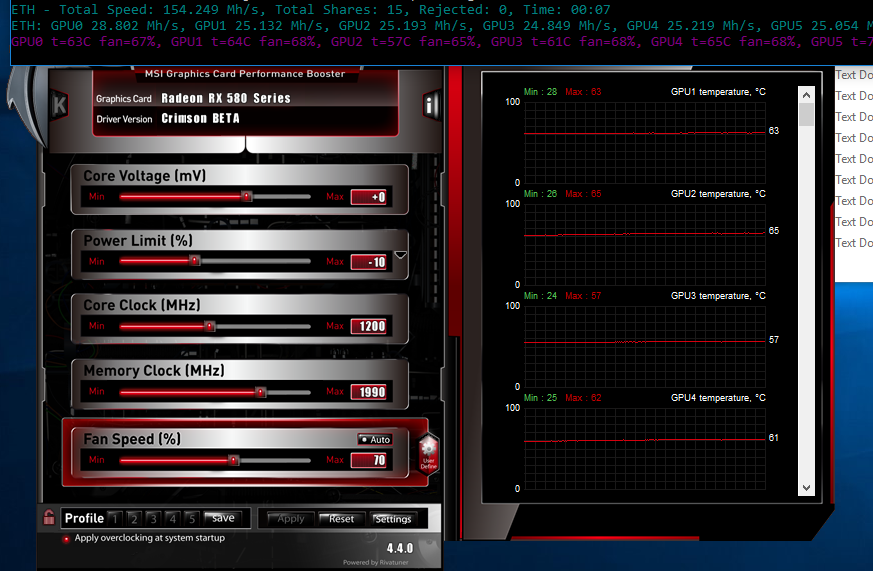Click the GPU2 temperature graph
The height and width of the screenshot is (571, 873).
pyautogui.click(x=645, y=245)
